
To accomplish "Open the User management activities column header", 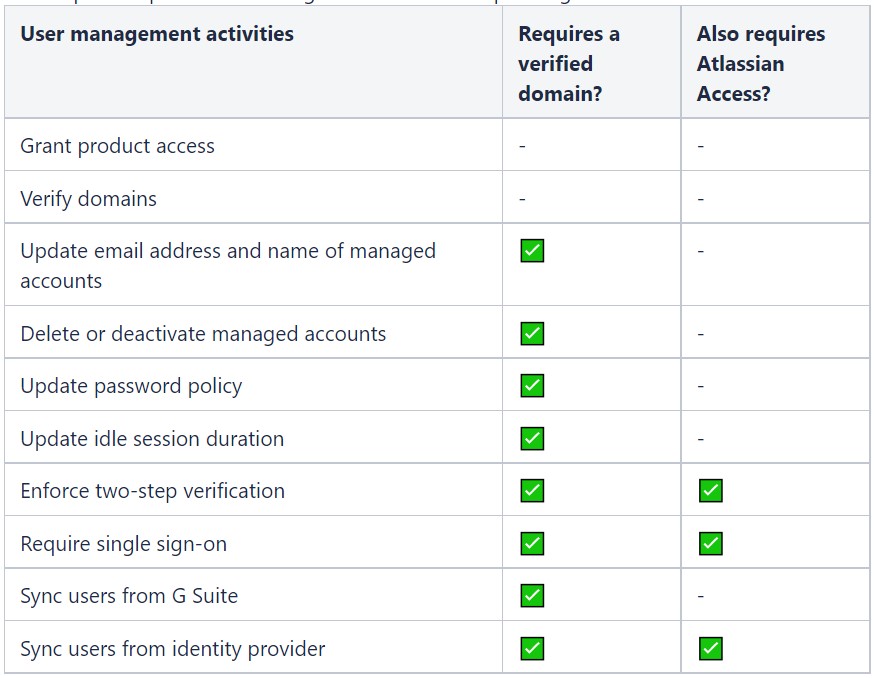I will pos(156,33).
